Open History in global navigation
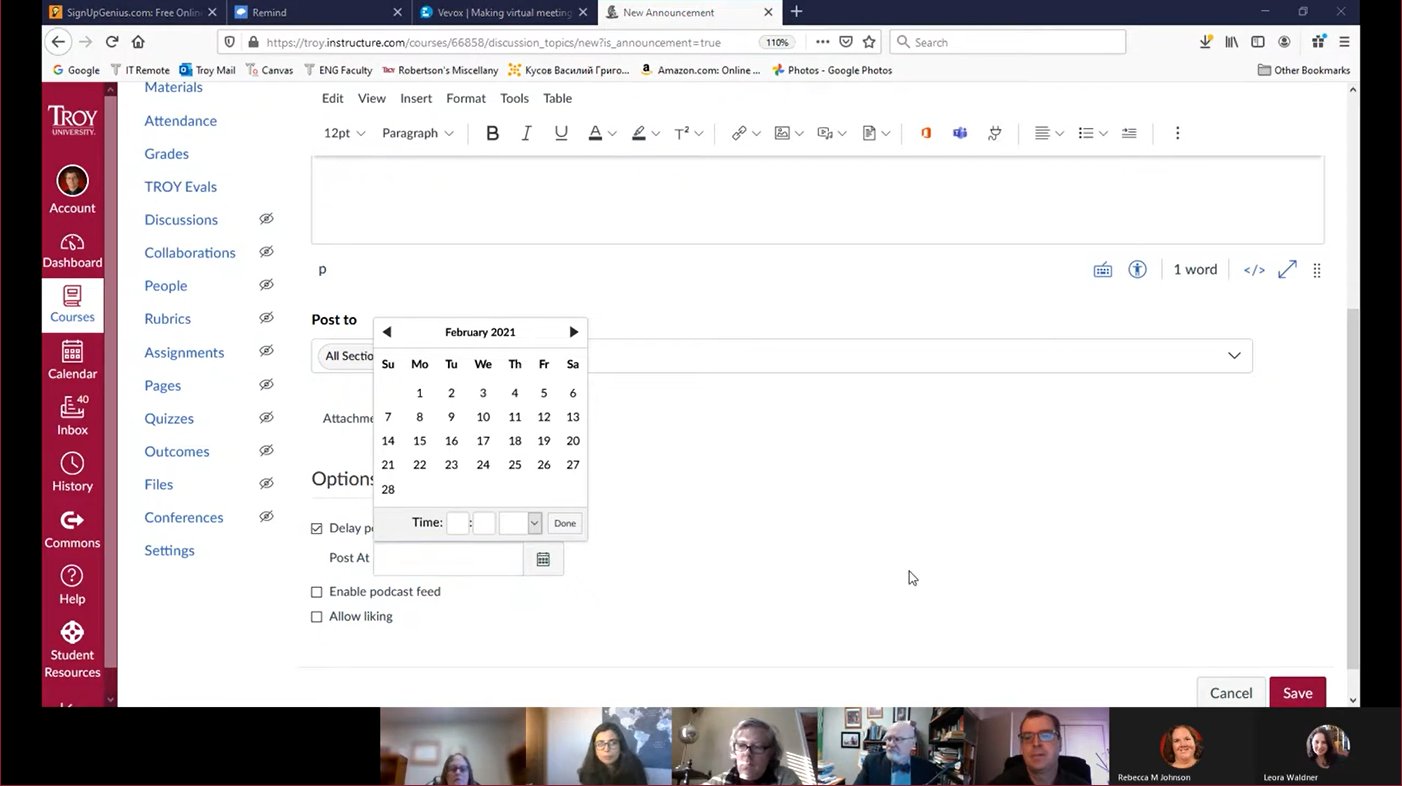Screen dimensions: 1402x786 pyautogui.click(x=72, y=472)
